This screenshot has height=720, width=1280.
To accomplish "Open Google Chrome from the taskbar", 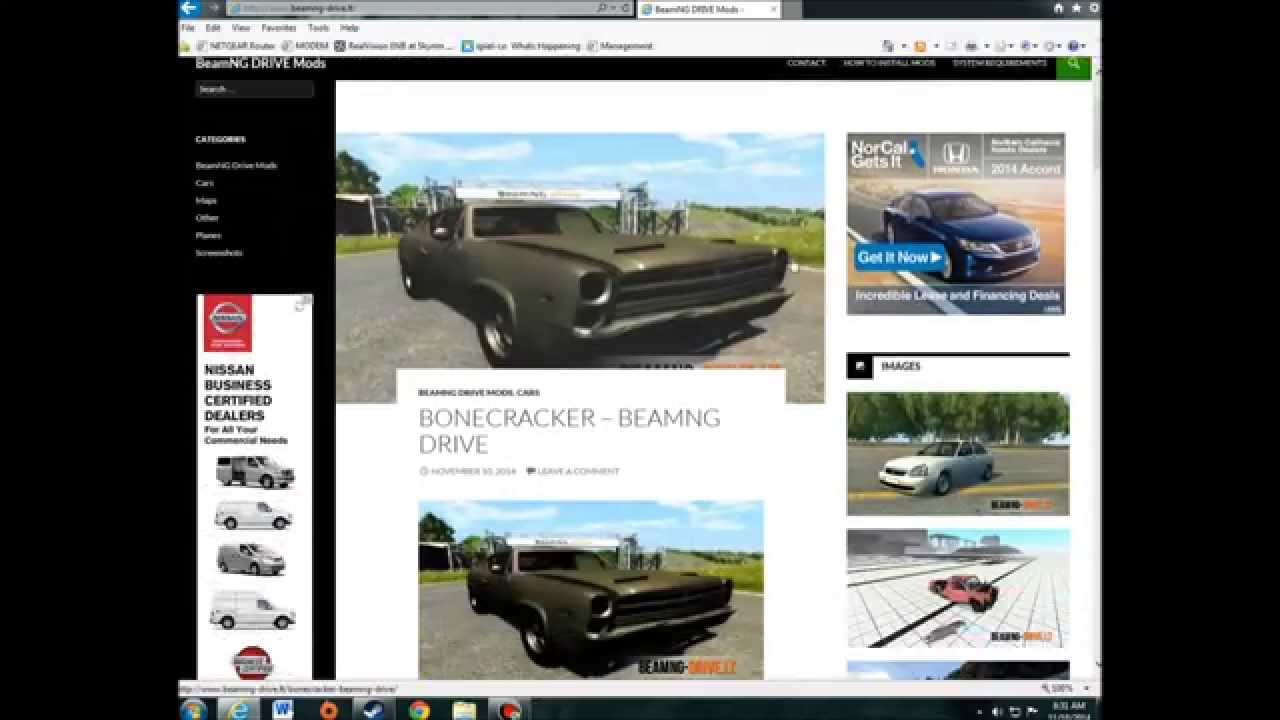I will (x=419, y=709).
